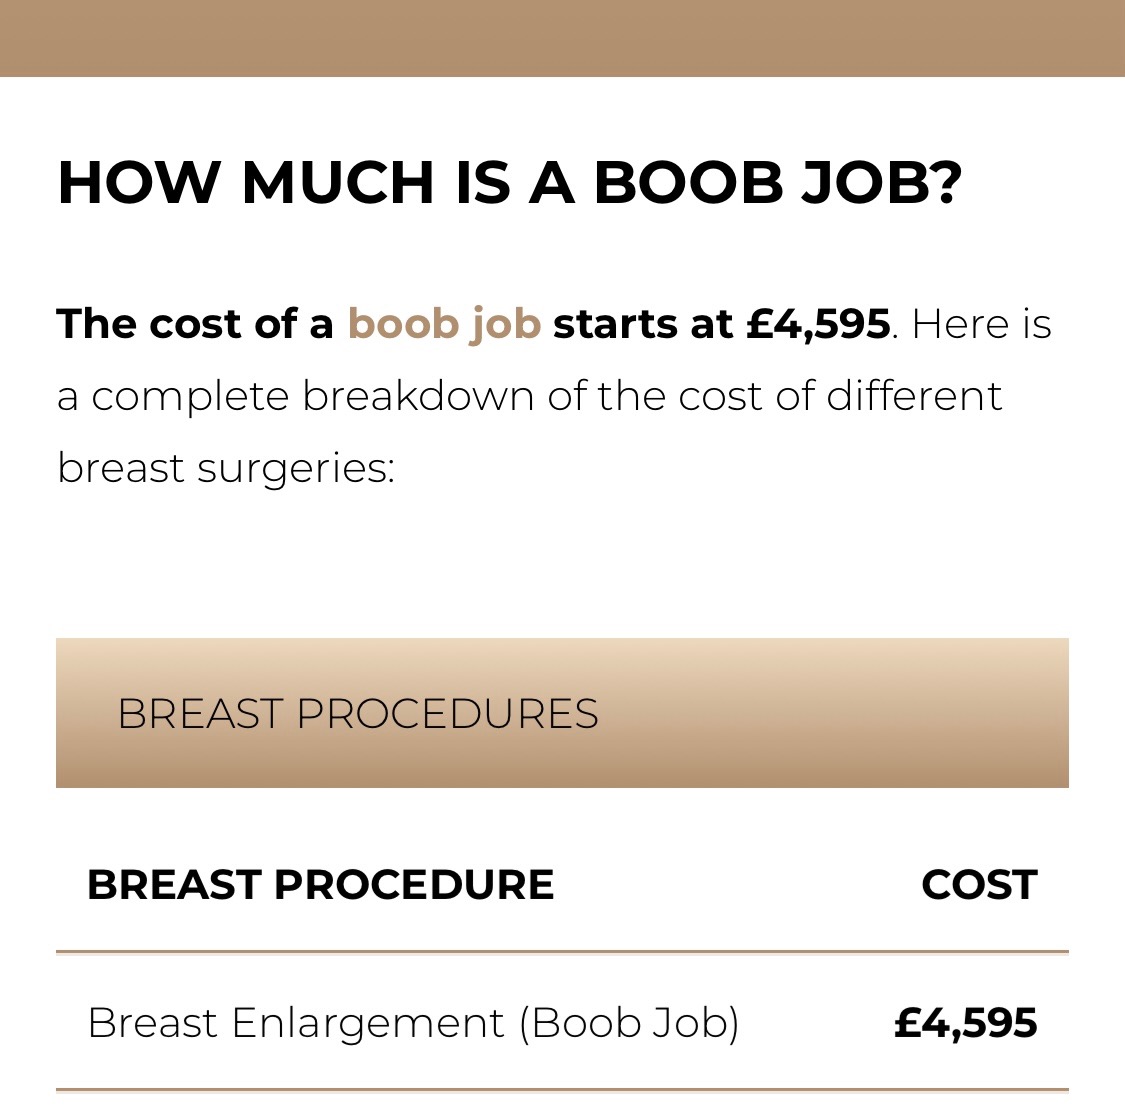The width and height of the screenshot is (1125, 1113).
Task: Click the "Breast Procedure" column header
Action: 320,885
